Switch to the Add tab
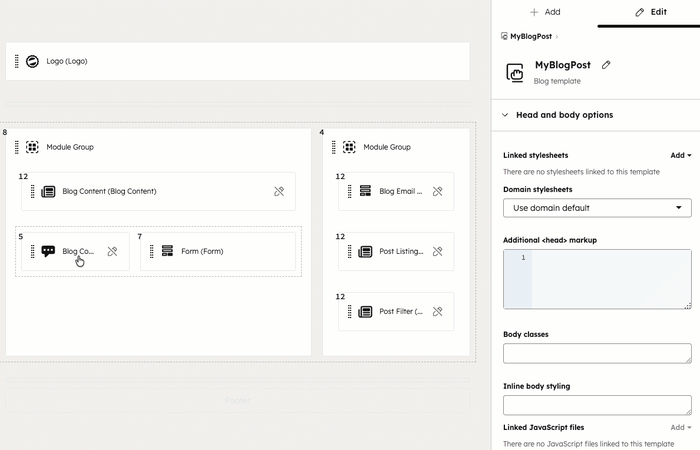Viewport: 700px width, 450px height. point(545,12)
